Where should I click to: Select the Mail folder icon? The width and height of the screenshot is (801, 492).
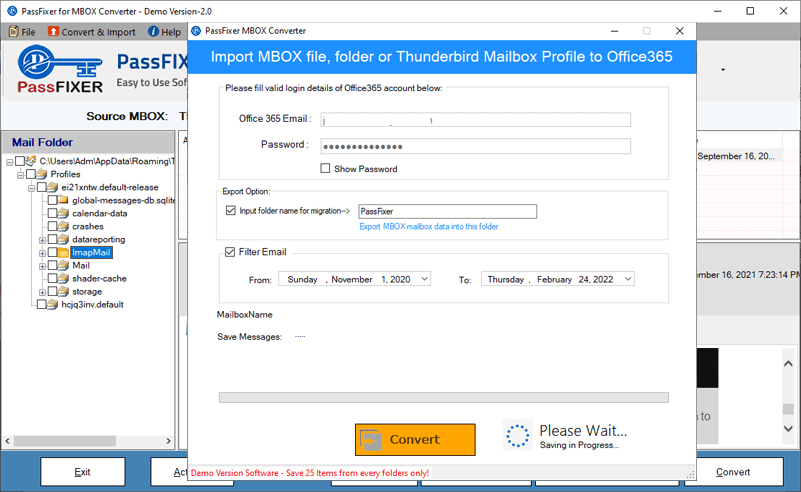63,266
